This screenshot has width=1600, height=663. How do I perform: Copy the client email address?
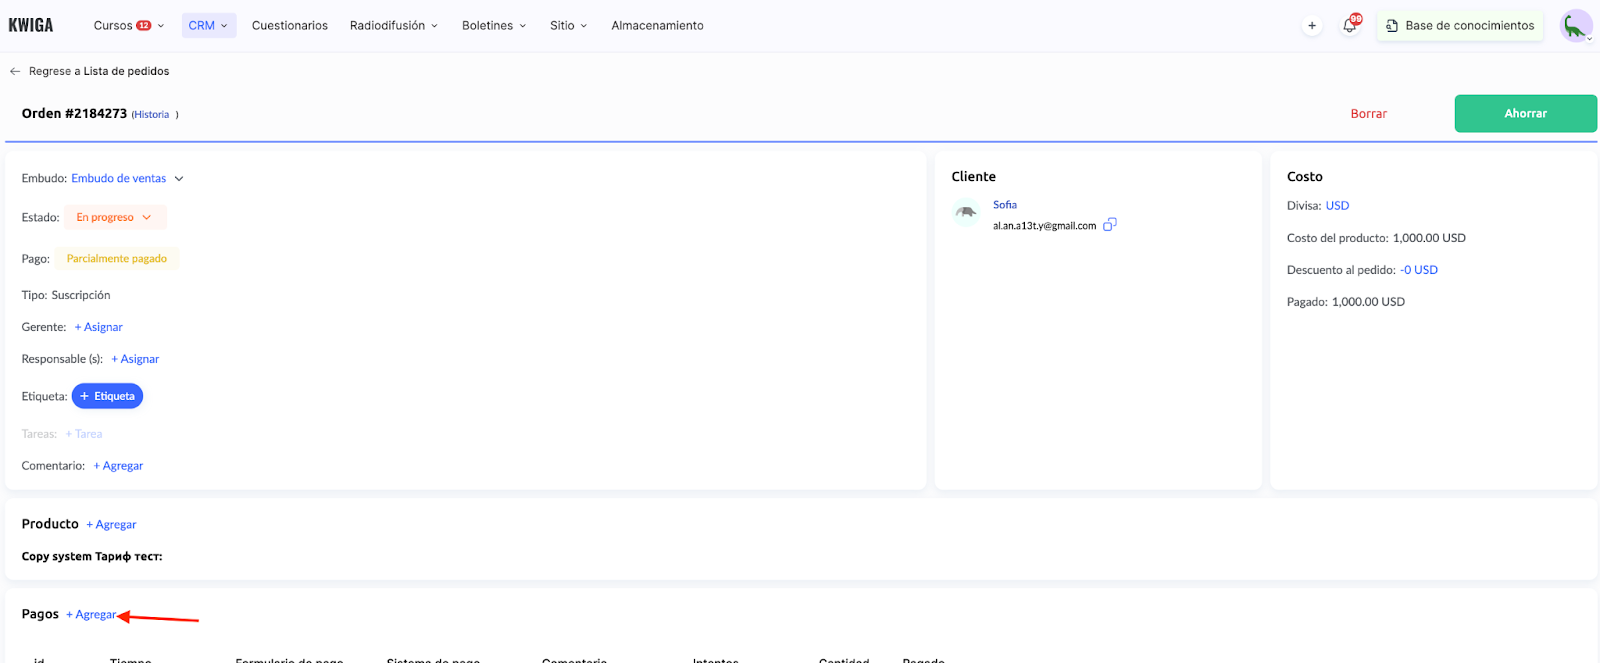tap(1110, 225)
